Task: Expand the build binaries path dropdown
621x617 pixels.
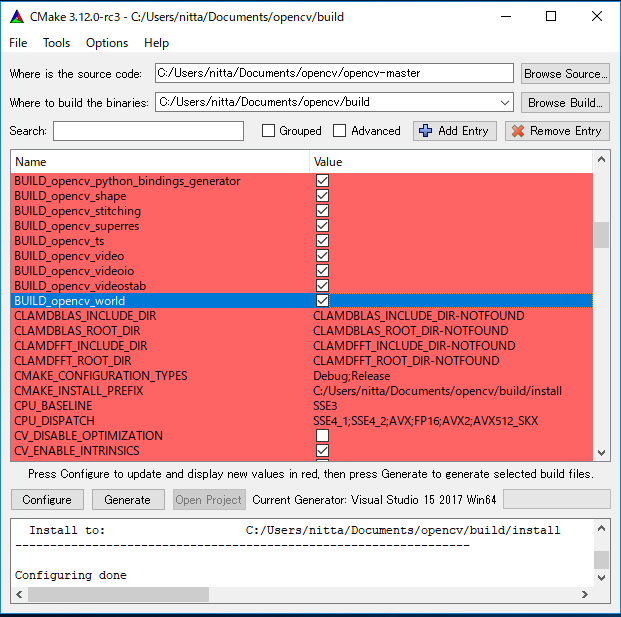Action: click(x=504, y=102)
